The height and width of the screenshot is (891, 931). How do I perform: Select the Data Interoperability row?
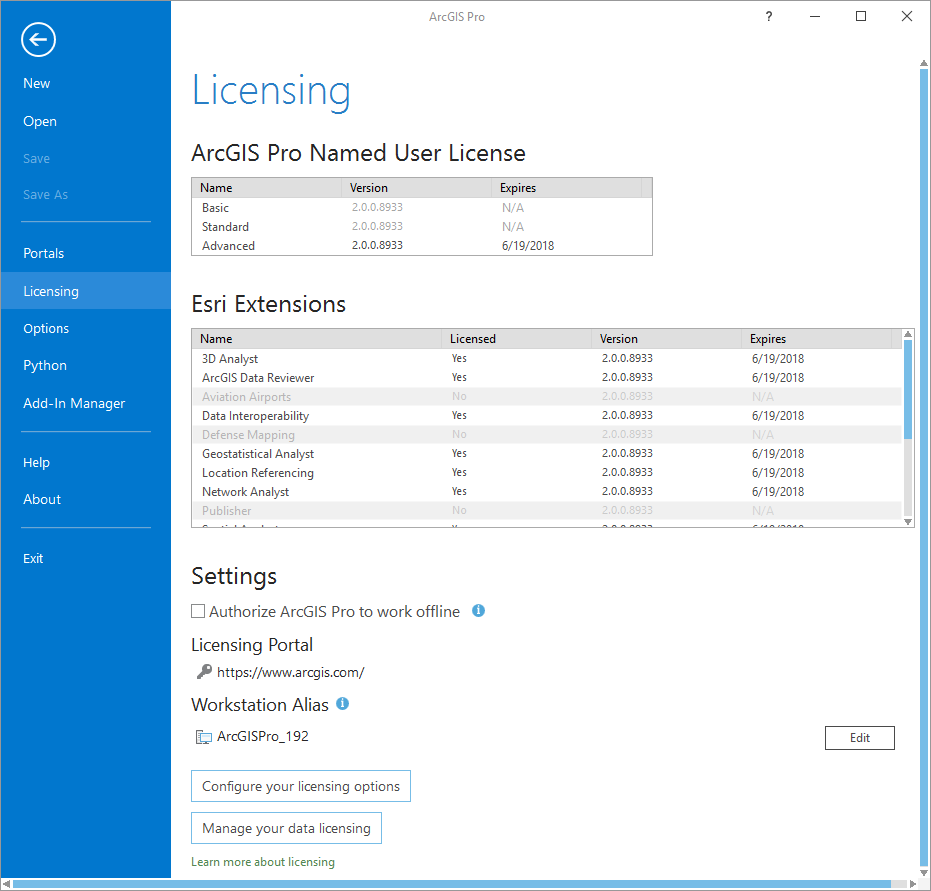click(547, 416)
